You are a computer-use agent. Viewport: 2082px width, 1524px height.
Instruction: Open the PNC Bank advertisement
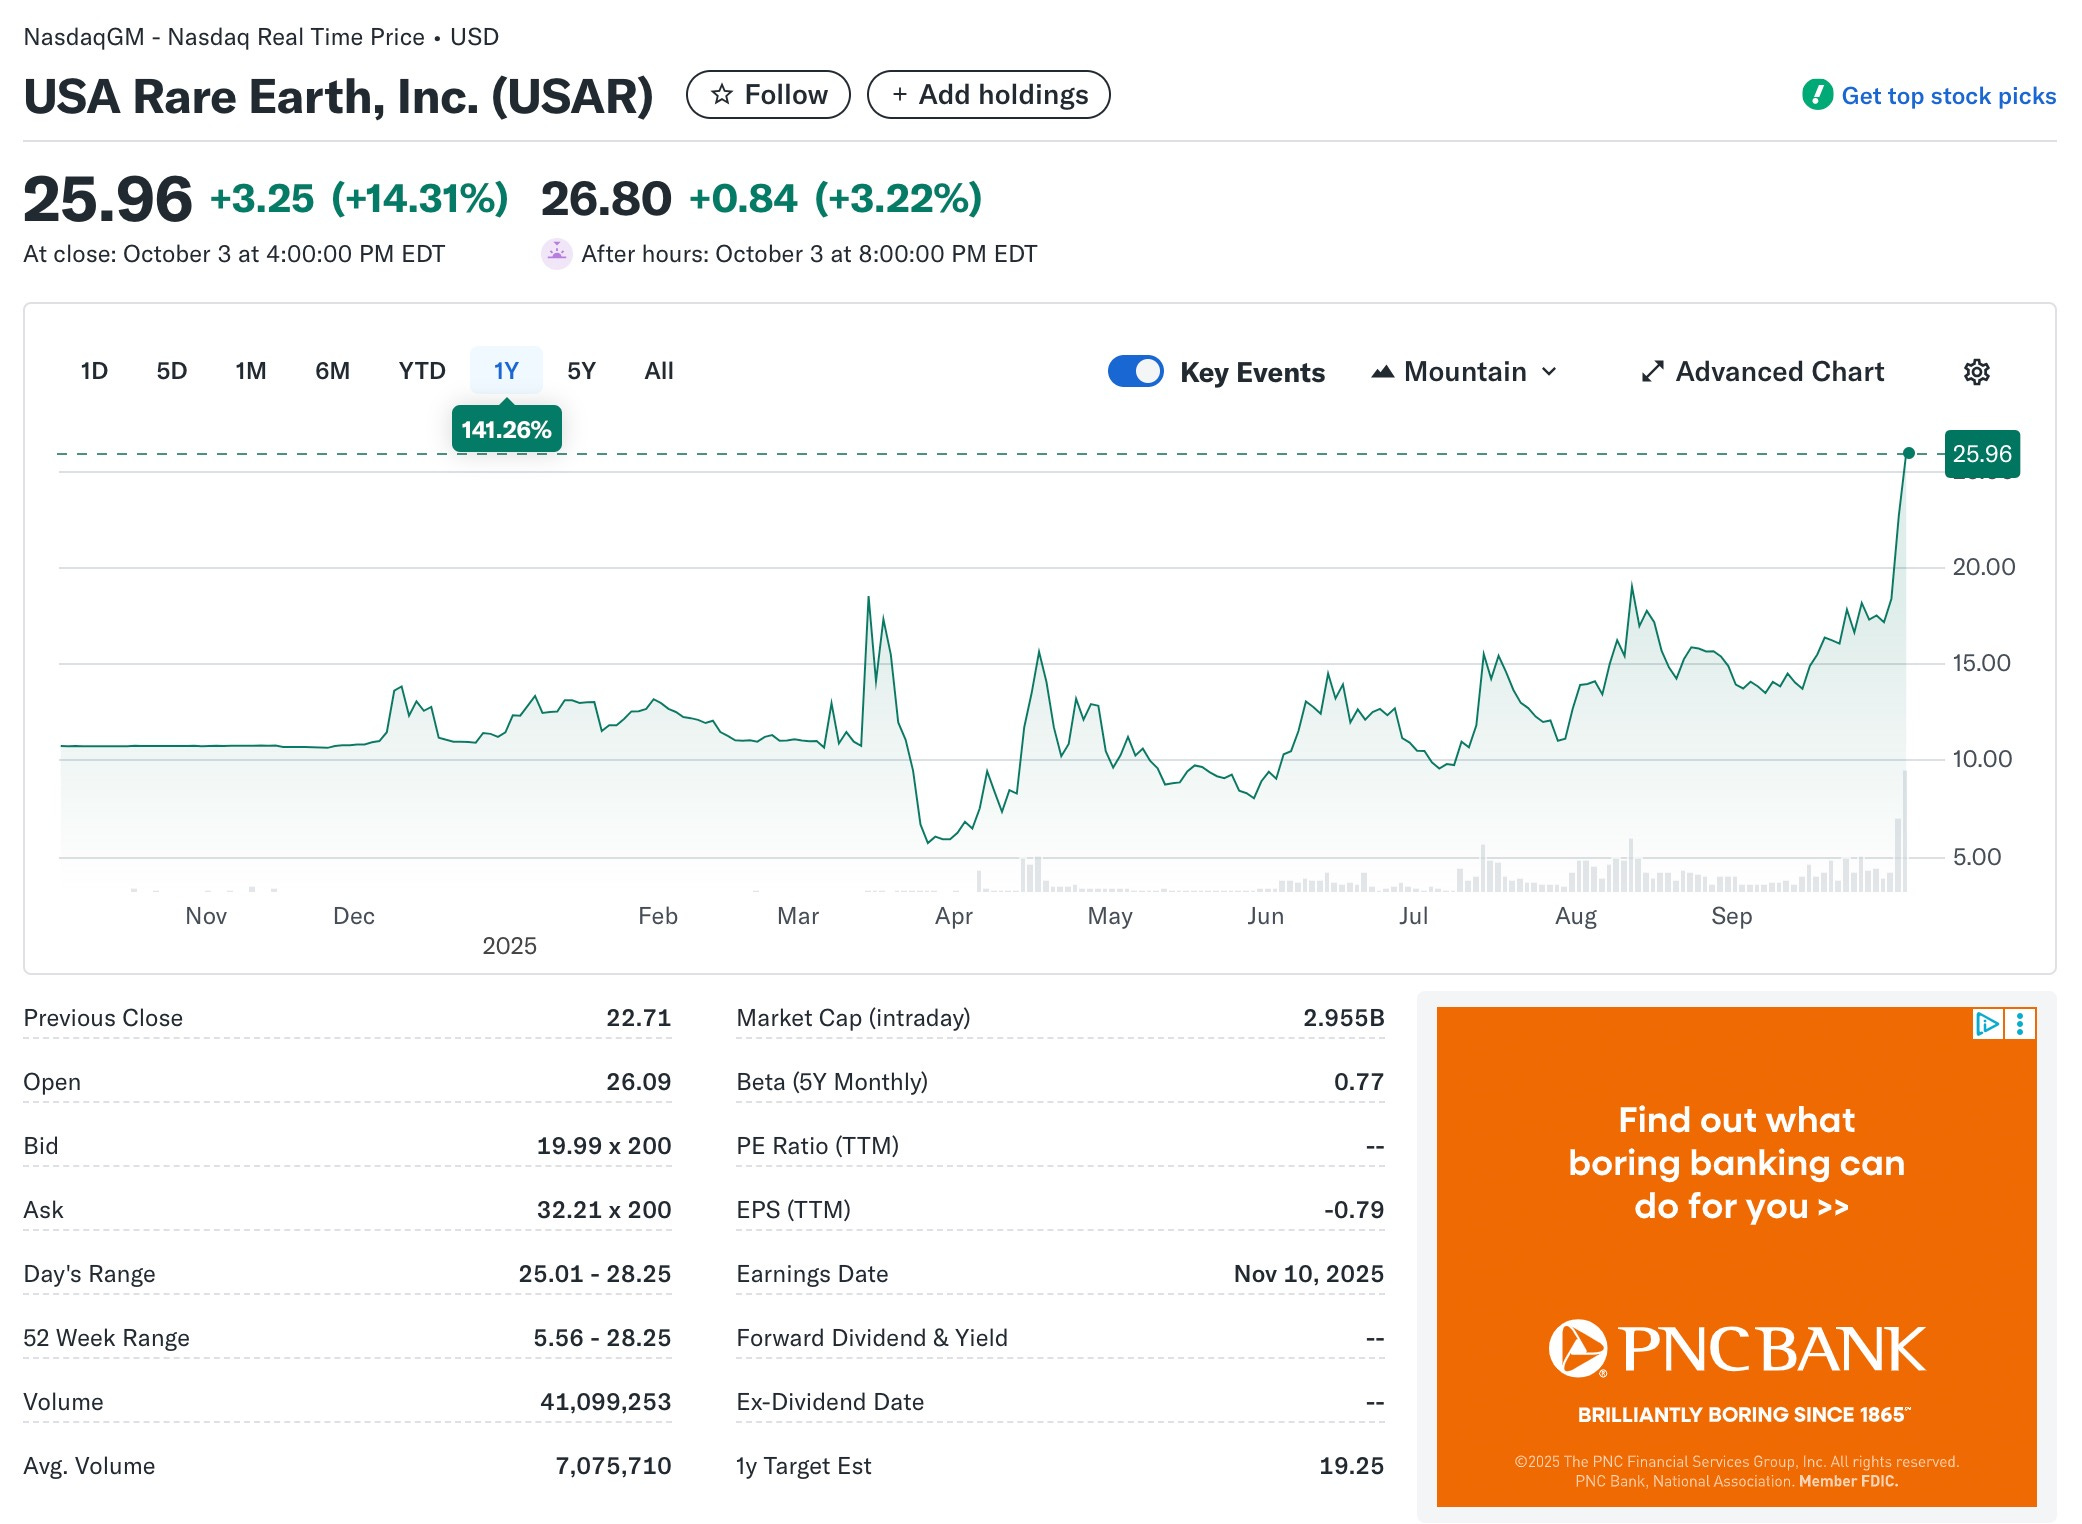(1736, 1256)
